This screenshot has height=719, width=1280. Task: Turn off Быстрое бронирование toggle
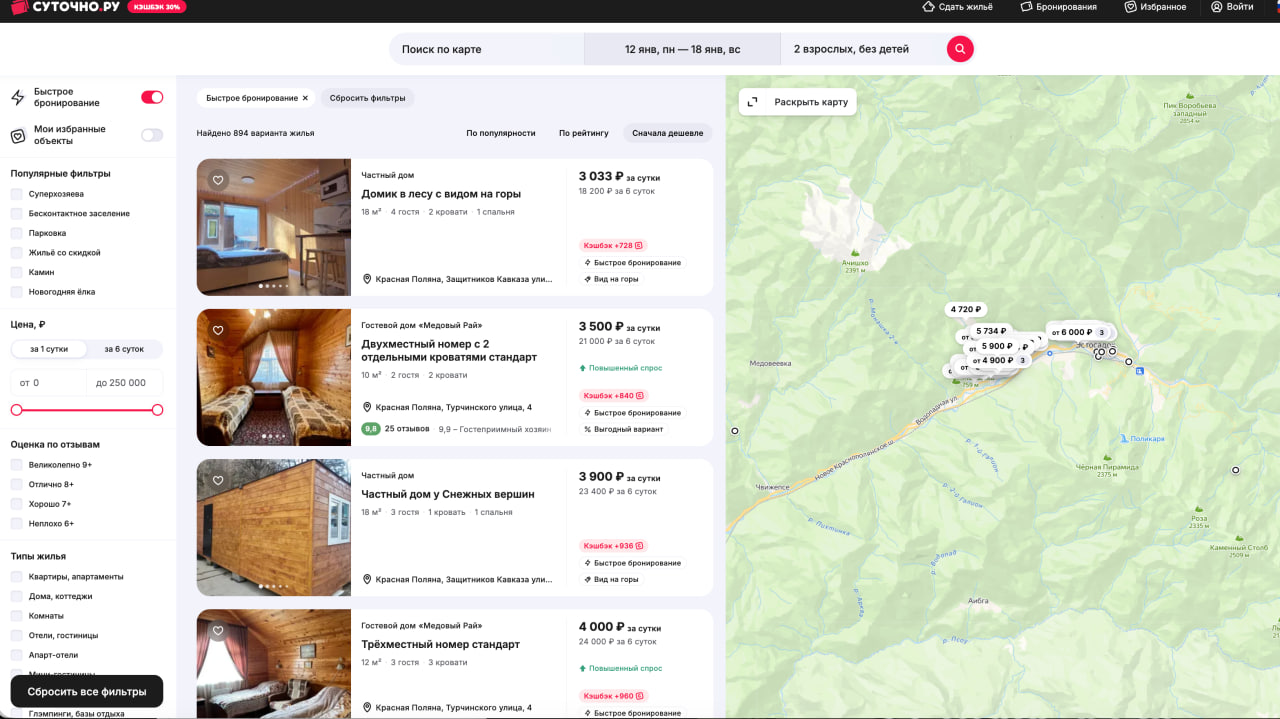(152, 97)
